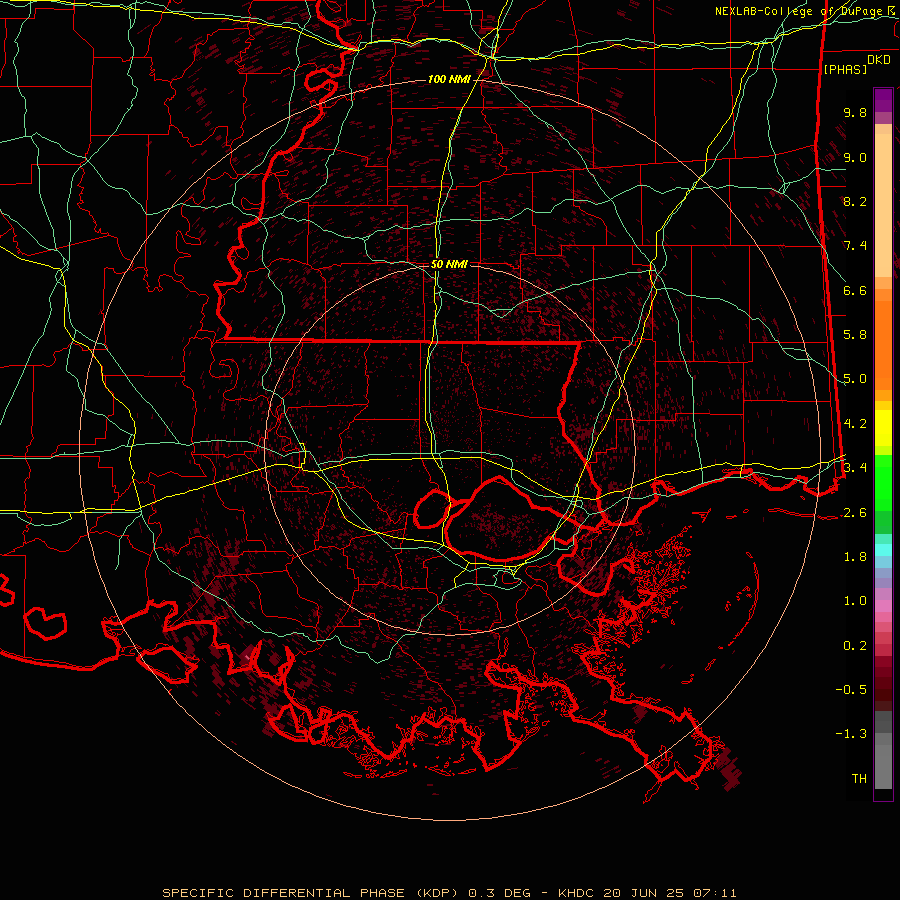Click the 5.8 scale value
This screenshot has width=900, height=900.
pos(855,335)
